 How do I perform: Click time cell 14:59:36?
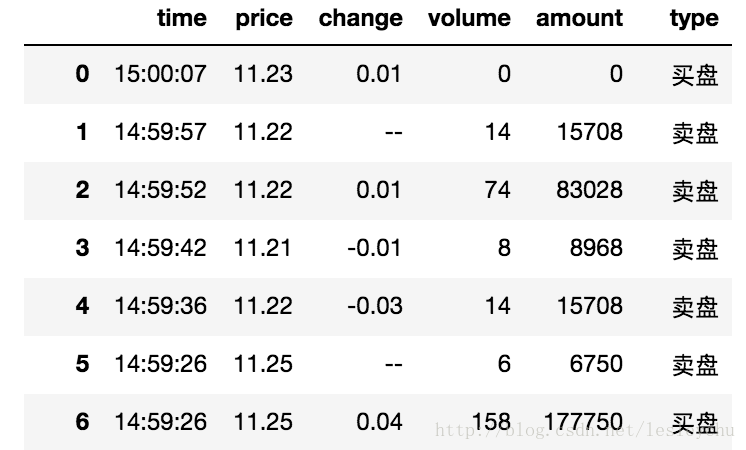(x=160, y=306)
